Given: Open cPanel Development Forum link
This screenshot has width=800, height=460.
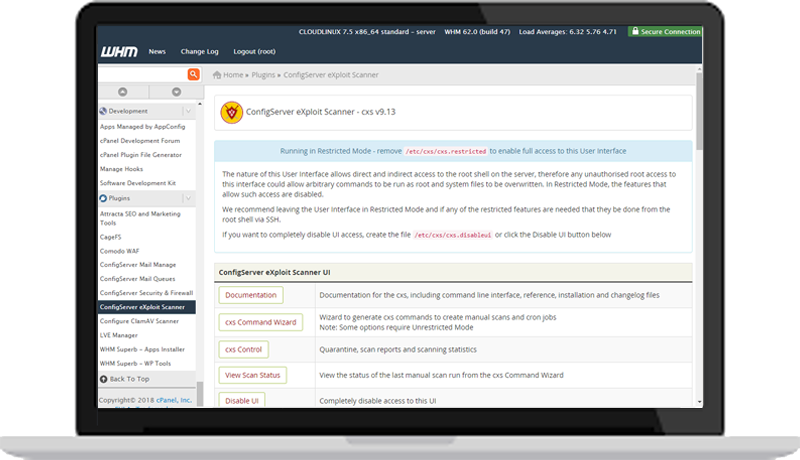Looking at the screenshot, I should pos(140,141).
